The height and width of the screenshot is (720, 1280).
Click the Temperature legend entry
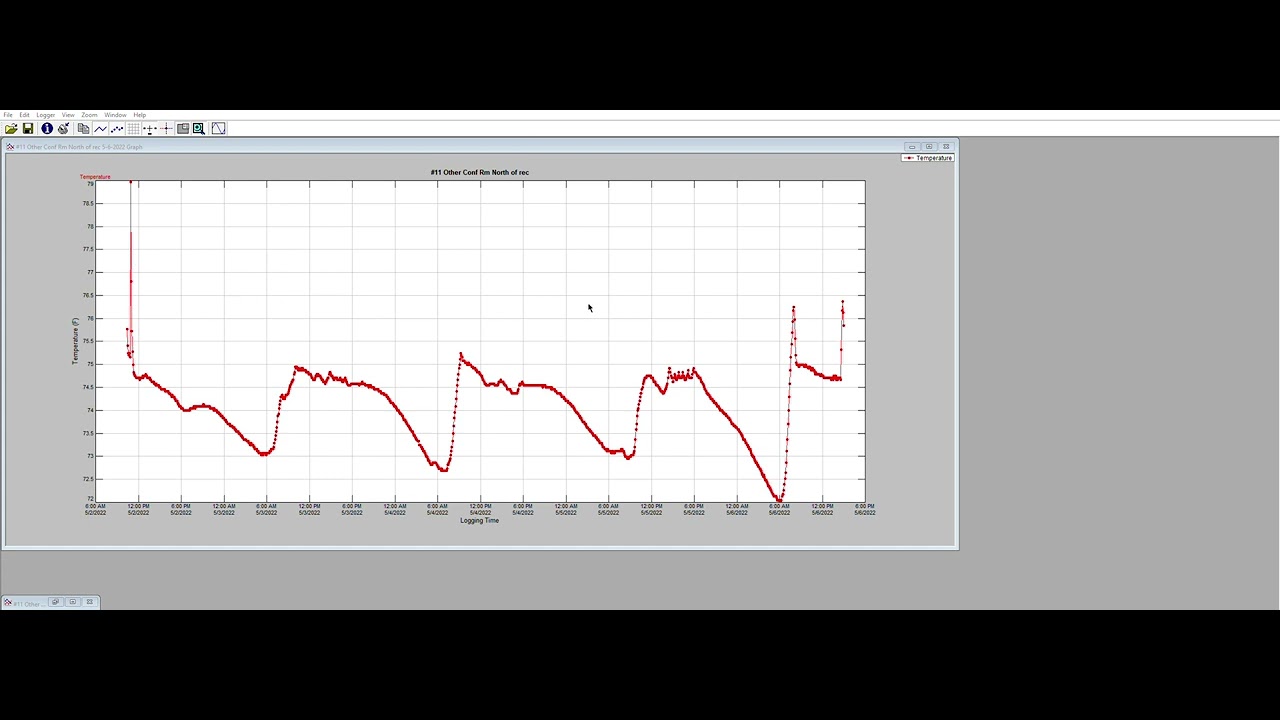[x=928, y=158]
